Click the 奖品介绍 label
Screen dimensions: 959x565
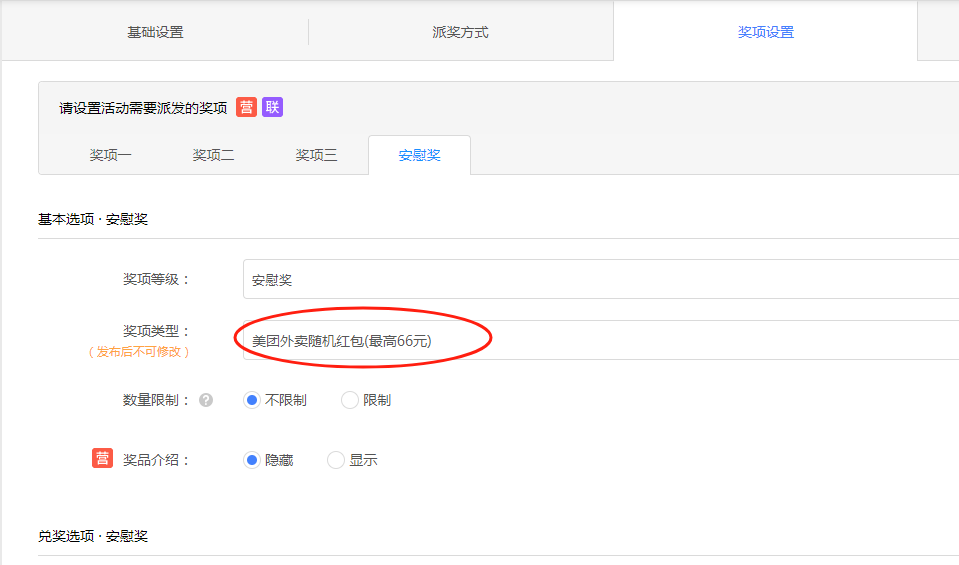tap(156, 460)
